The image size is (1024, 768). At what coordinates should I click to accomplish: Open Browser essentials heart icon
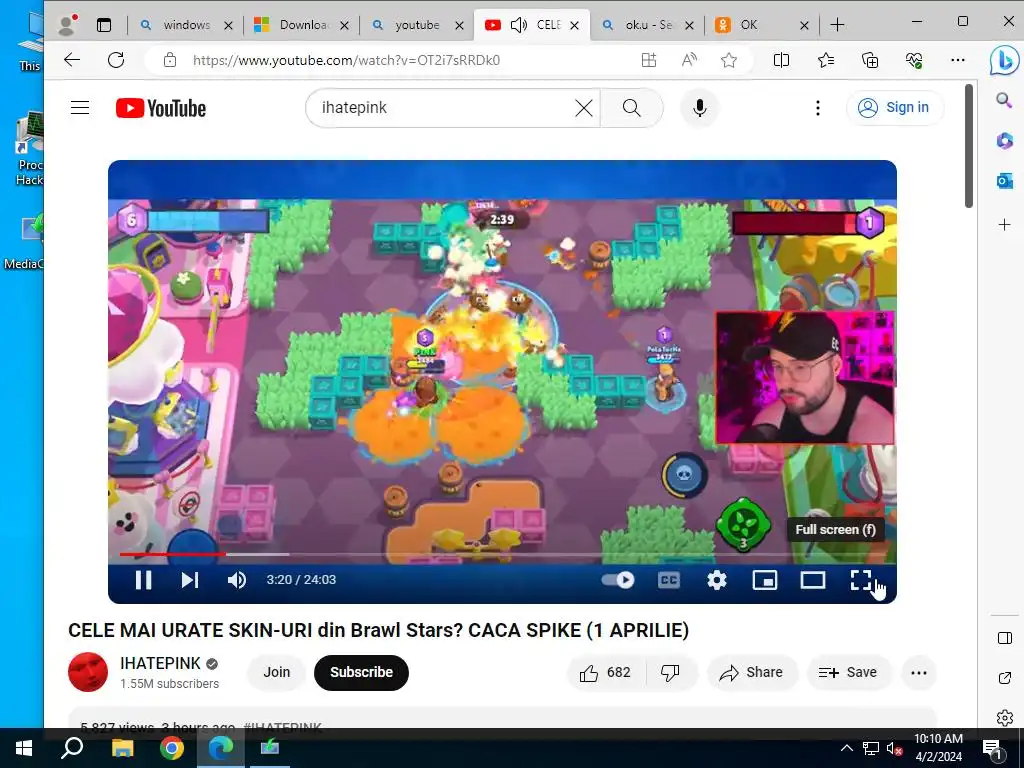pos(914,60)
